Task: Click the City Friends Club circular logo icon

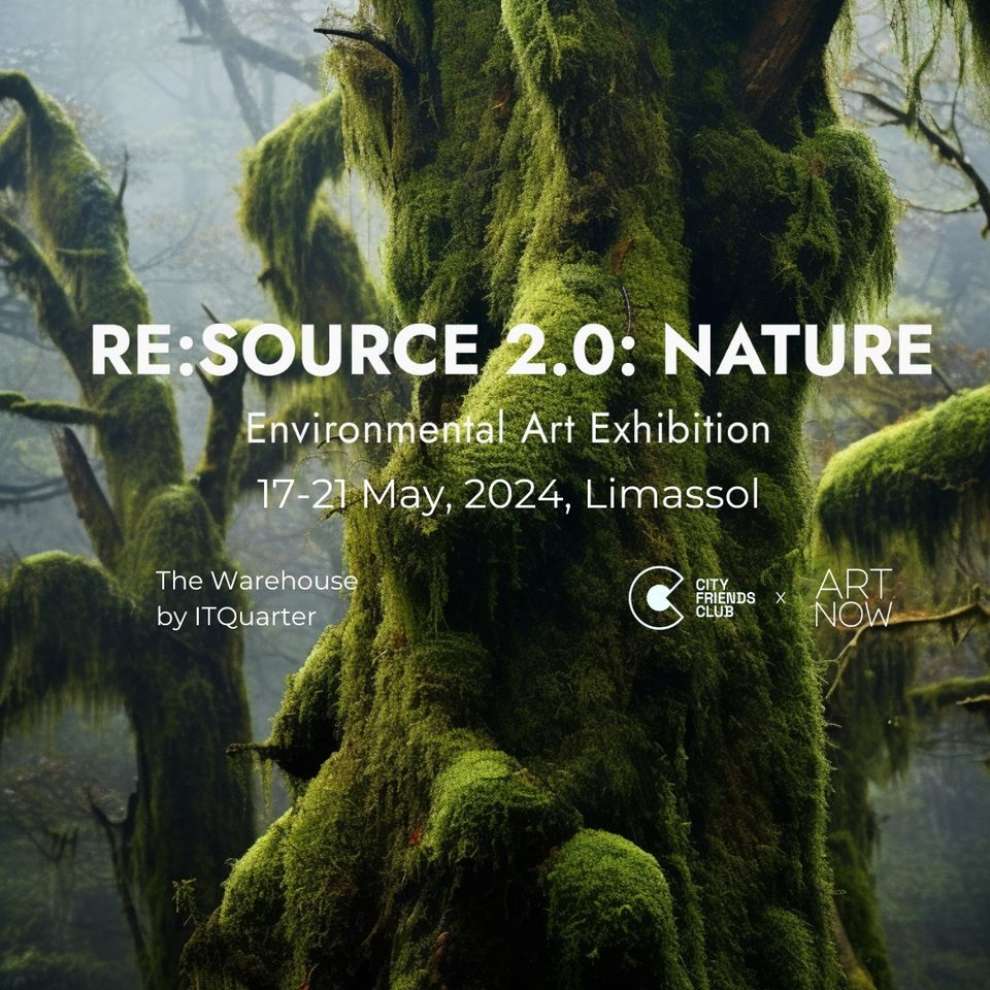Action: point(657,598)
